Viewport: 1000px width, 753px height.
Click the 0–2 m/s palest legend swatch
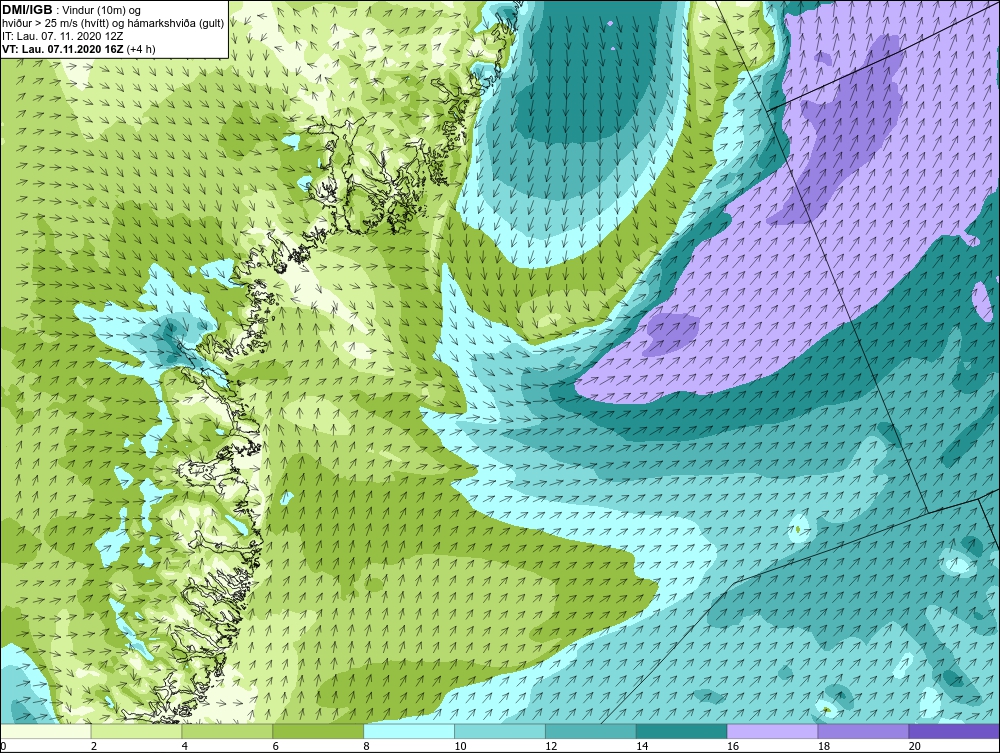coord(46,731)
